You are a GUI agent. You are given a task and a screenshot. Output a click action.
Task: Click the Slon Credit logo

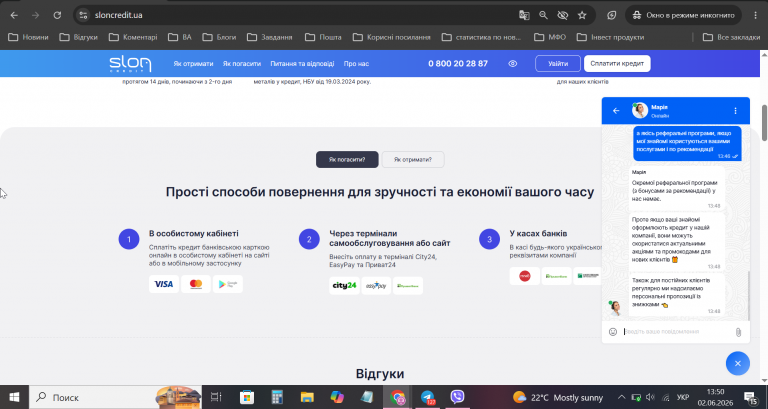pos(130,64)
